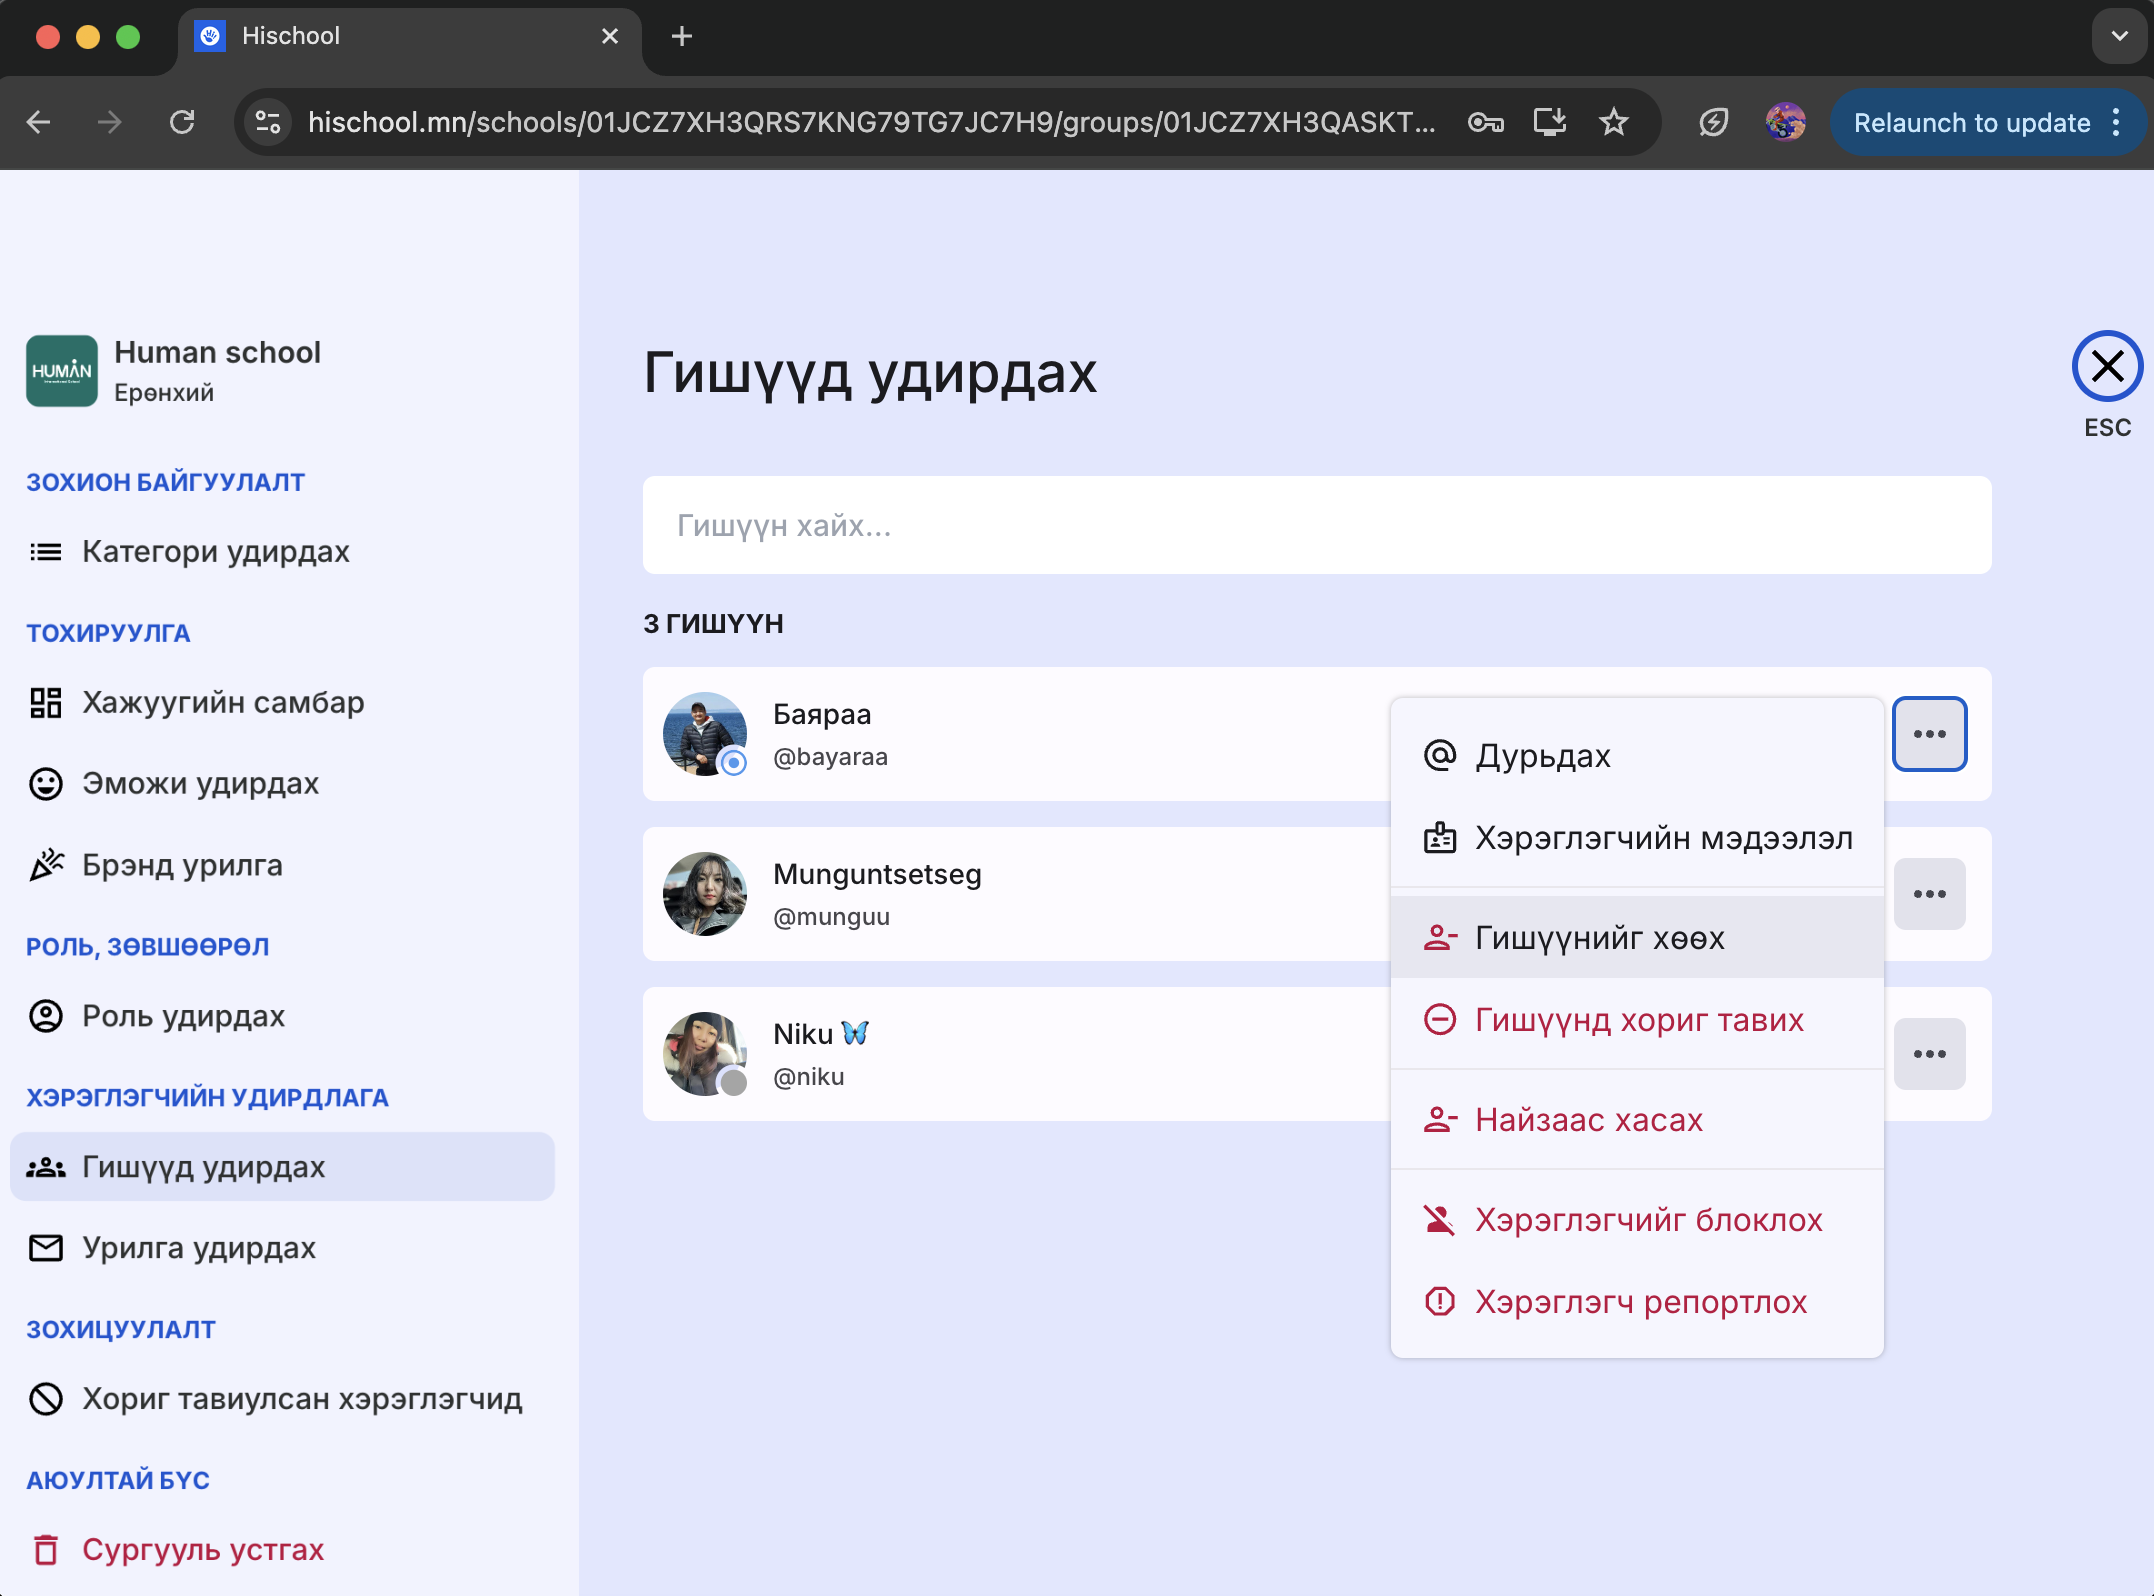The width and height of the screenshot is (2154, 1596).
Task: Expand the Chrome tab search chevron
Action: pyautogui.click(x=2119, y=36)
